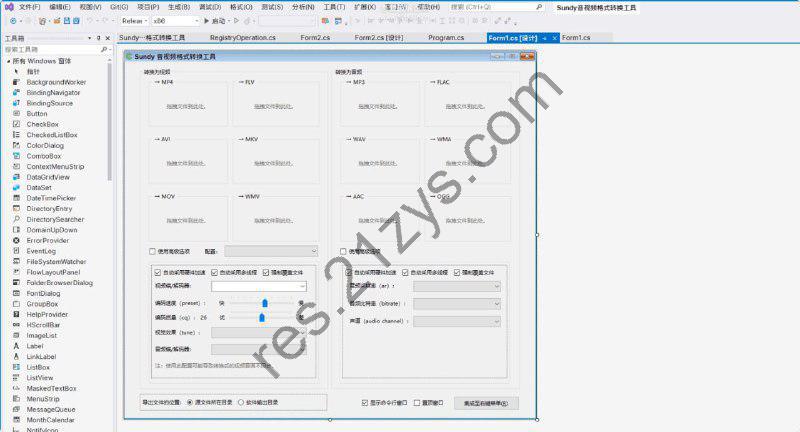Open the ar sample rate combo box

coord(457,287)
